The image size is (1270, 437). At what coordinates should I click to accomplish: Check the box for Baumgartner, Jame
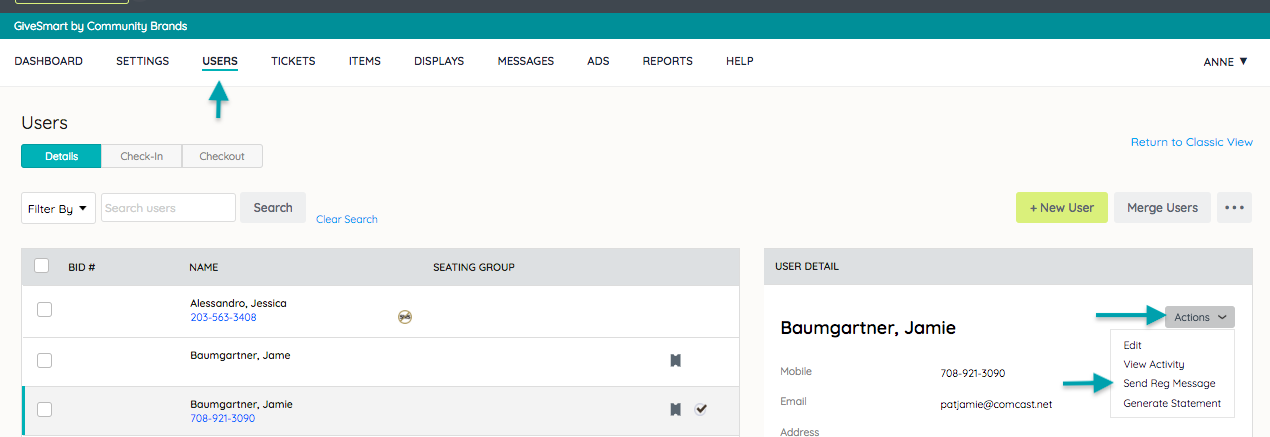pyautogui.click(x=45, y=360)
